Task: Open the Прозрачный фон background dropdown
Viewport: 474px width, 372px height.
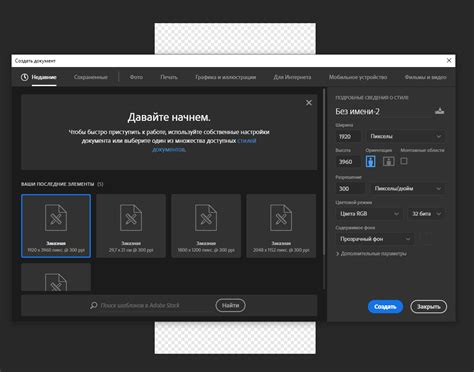Action: [375, 239]
